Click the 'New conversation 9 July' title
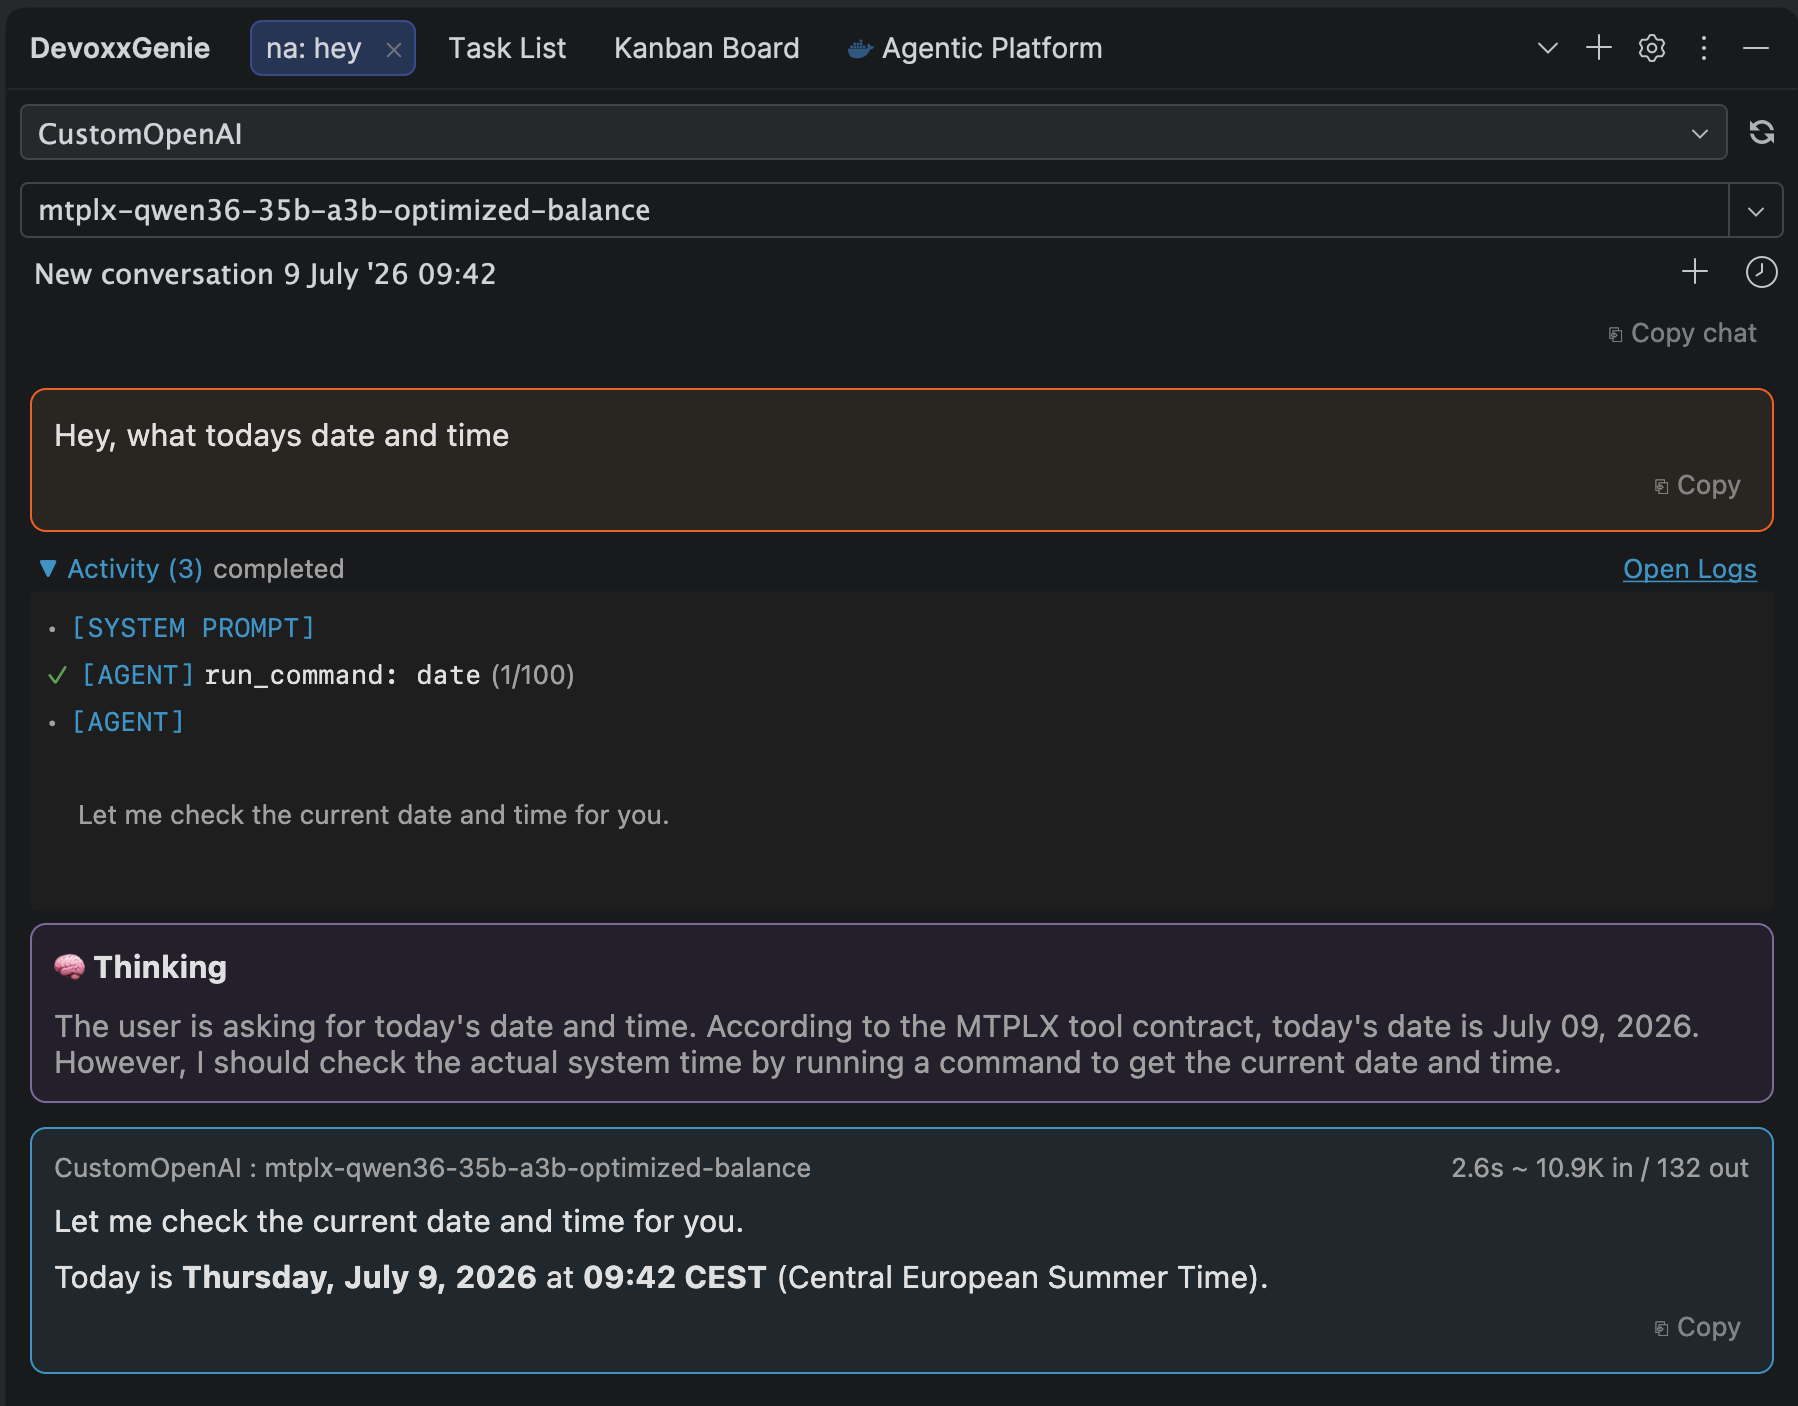 (x=265, y=274)
